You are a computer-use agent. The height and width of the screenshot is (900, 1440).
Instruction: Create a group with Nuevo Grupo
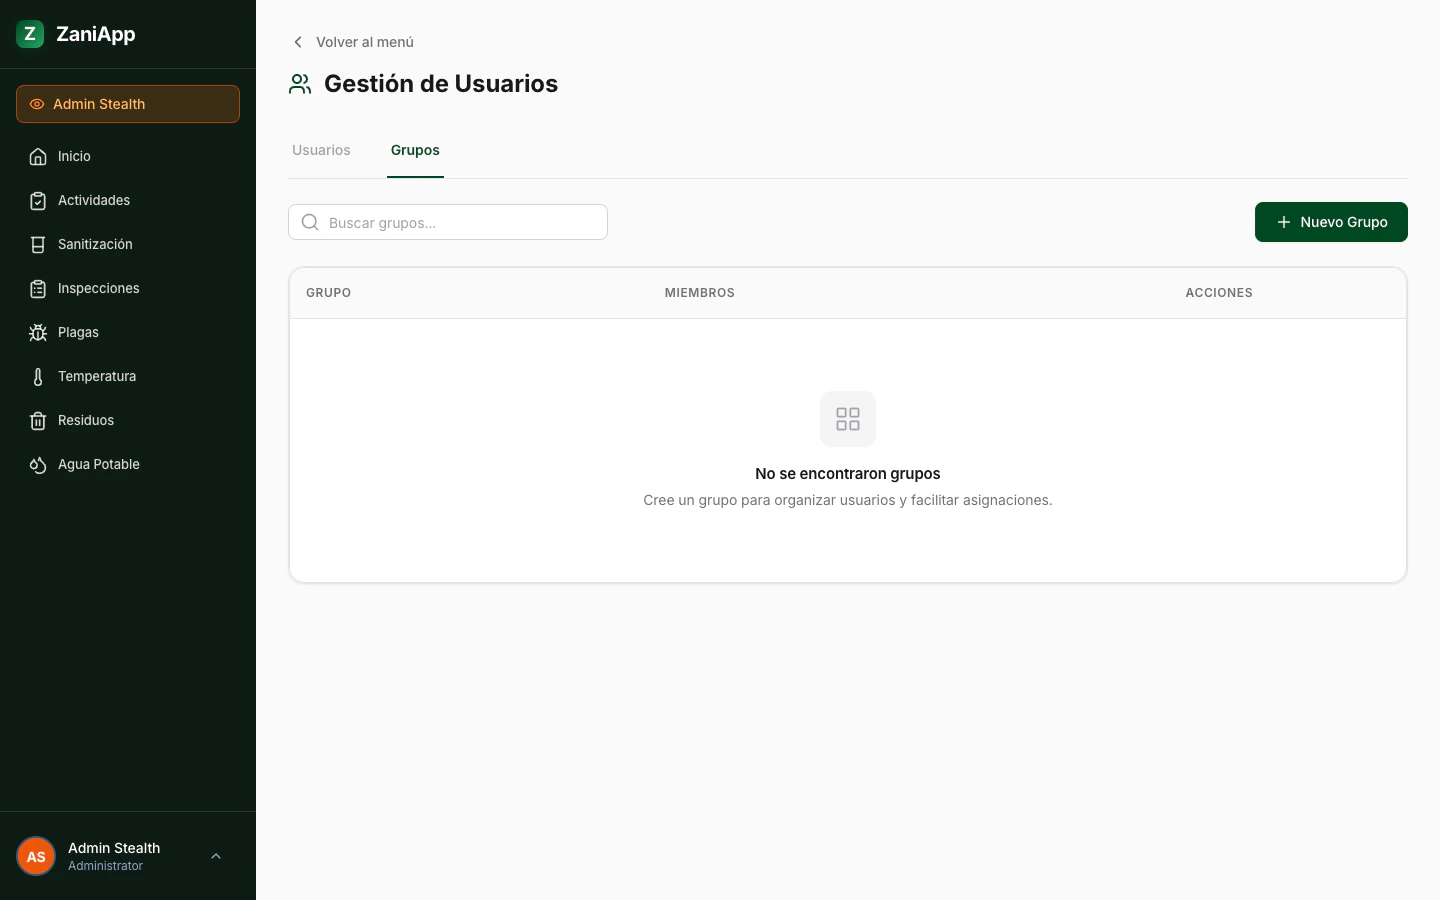tap(1331, 222)
